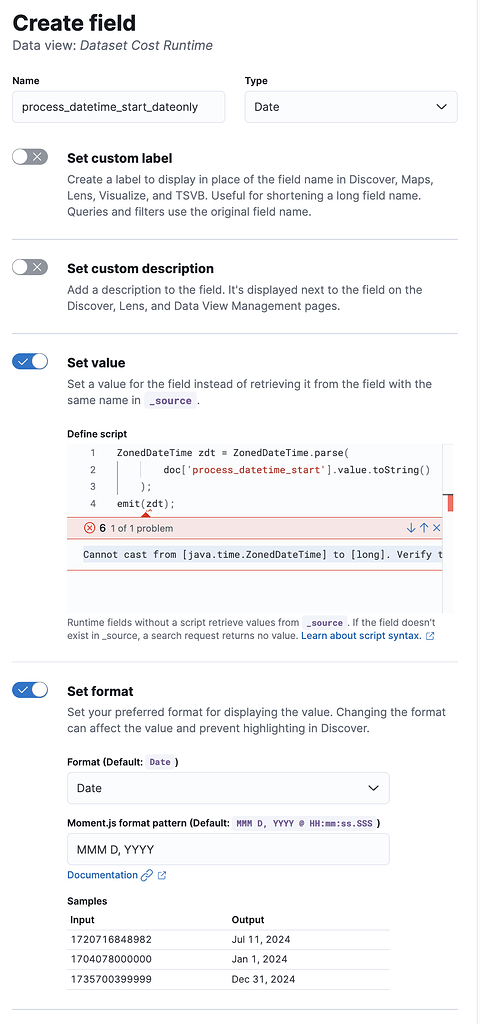Click the Moment.js format pattern field
The width and height of the screenshot is (480, 1024).
tap(228, 850)
